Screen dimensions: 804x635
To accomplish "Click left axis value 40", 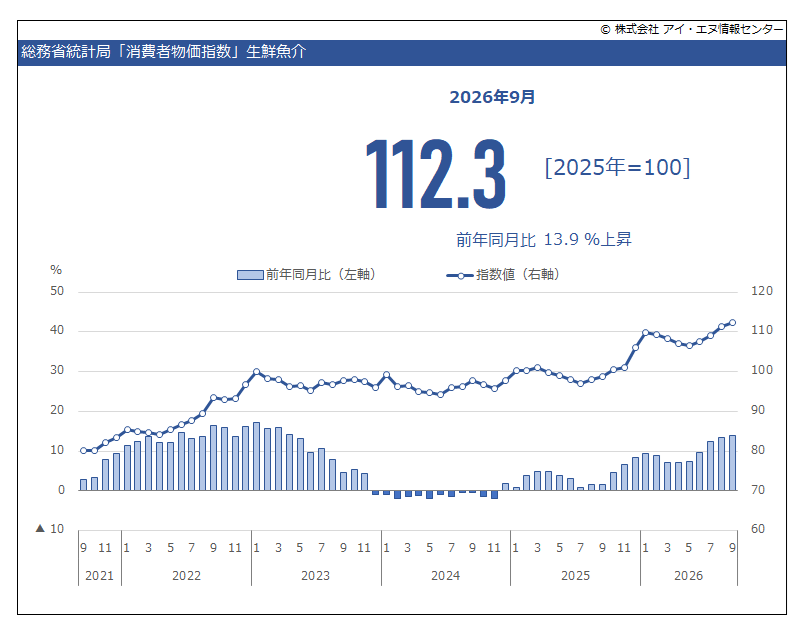I will tap(57, 330).
